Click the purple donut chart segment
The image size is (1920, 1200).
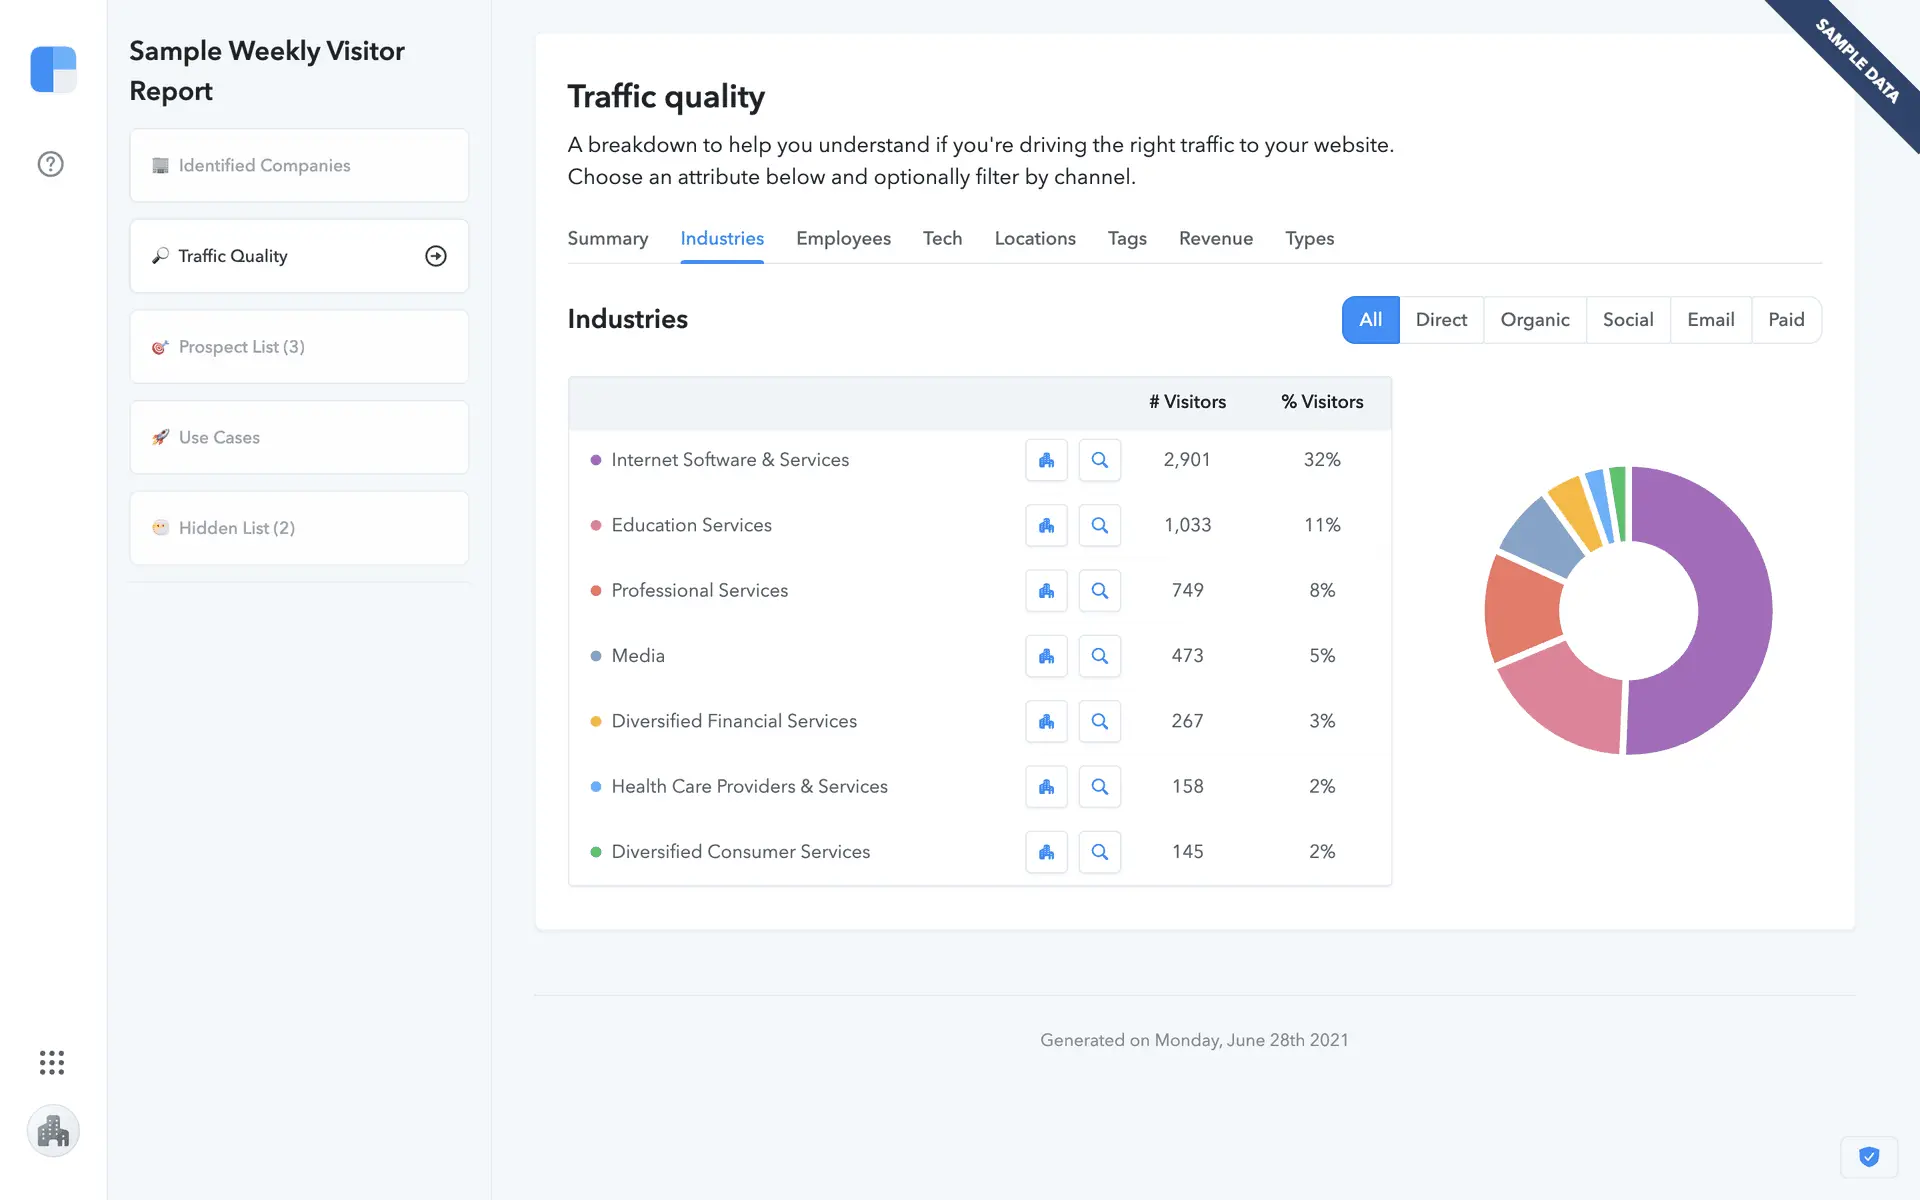(x=1735, y=610)
